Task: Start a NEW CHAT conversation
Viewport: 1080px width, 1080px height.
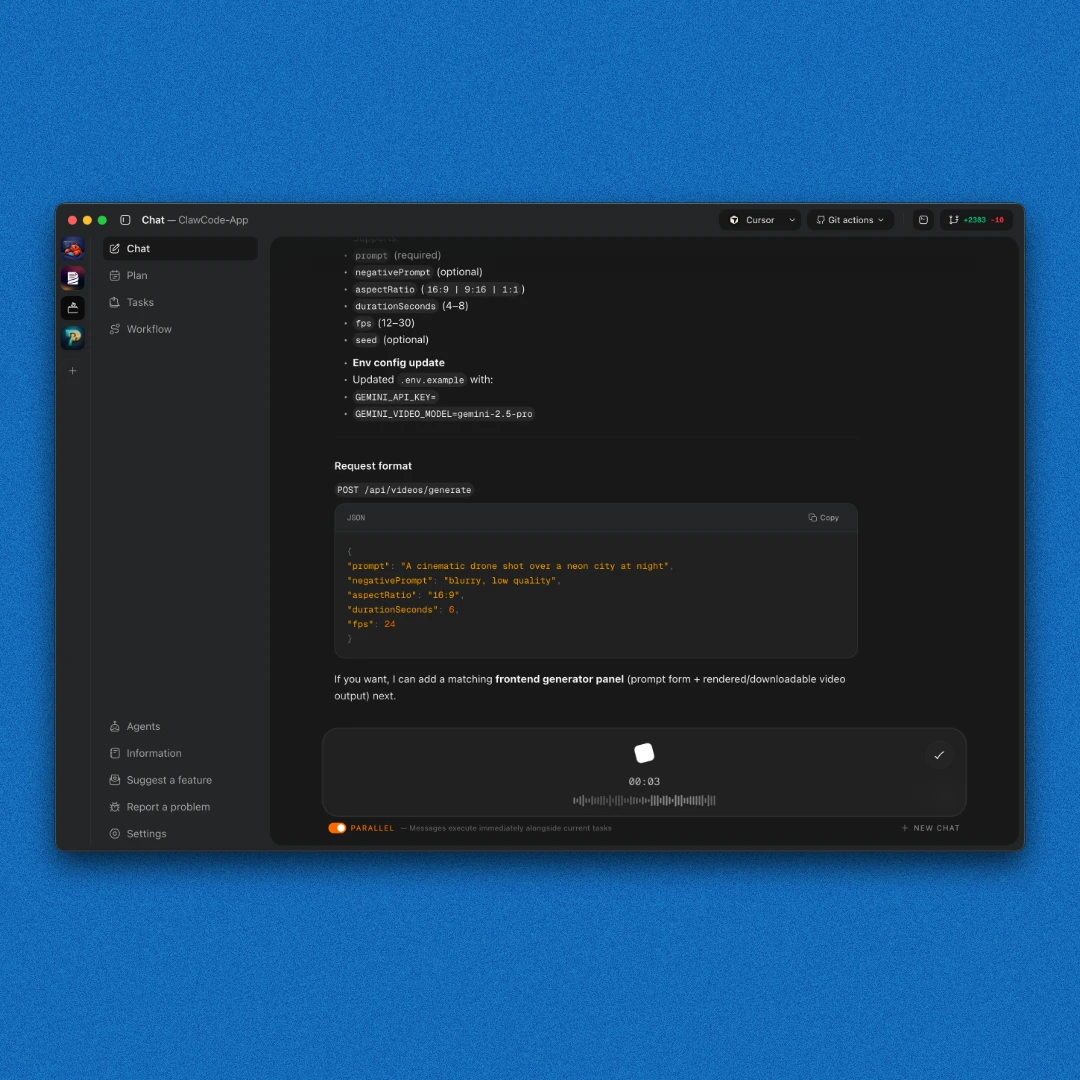Action: (x=930, y=828)
